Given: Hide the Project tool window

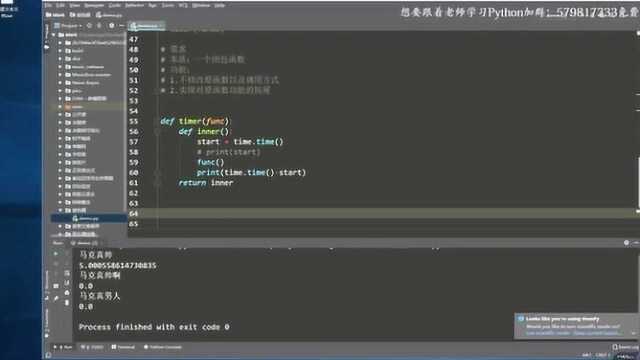Looking at the screenshot, I should 122,26.
